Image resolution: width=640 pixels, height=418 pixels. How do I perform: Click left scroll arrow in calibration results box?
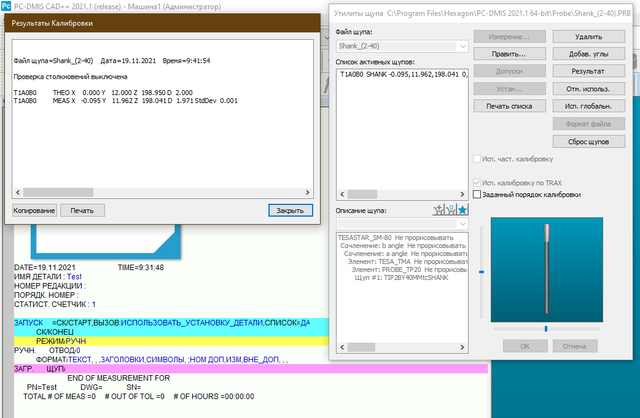[18, 192]
